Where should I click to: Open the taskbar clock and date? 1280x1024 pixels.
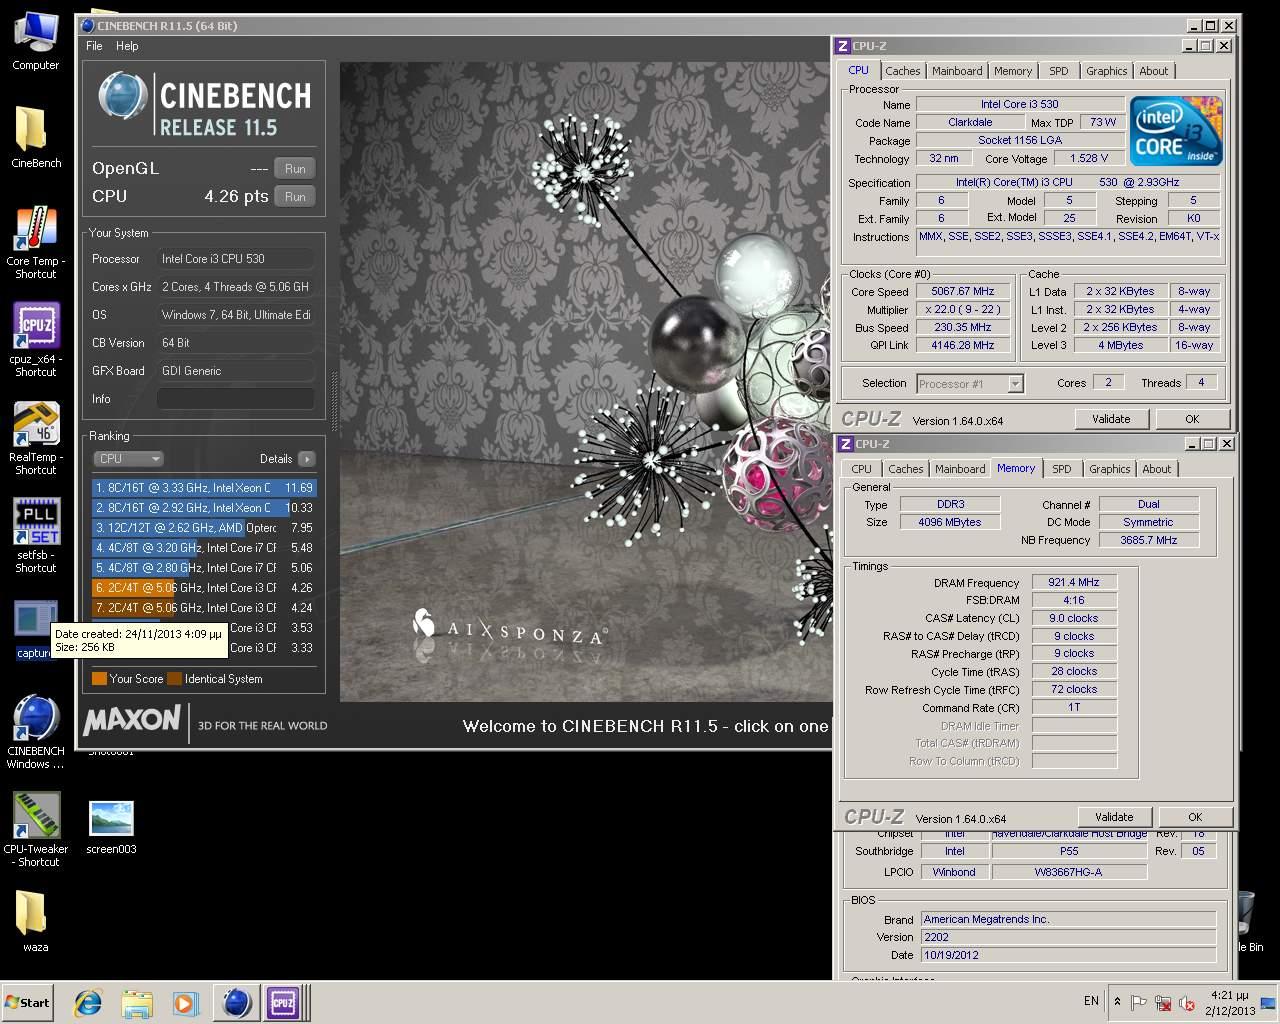click(1229, 1002)
